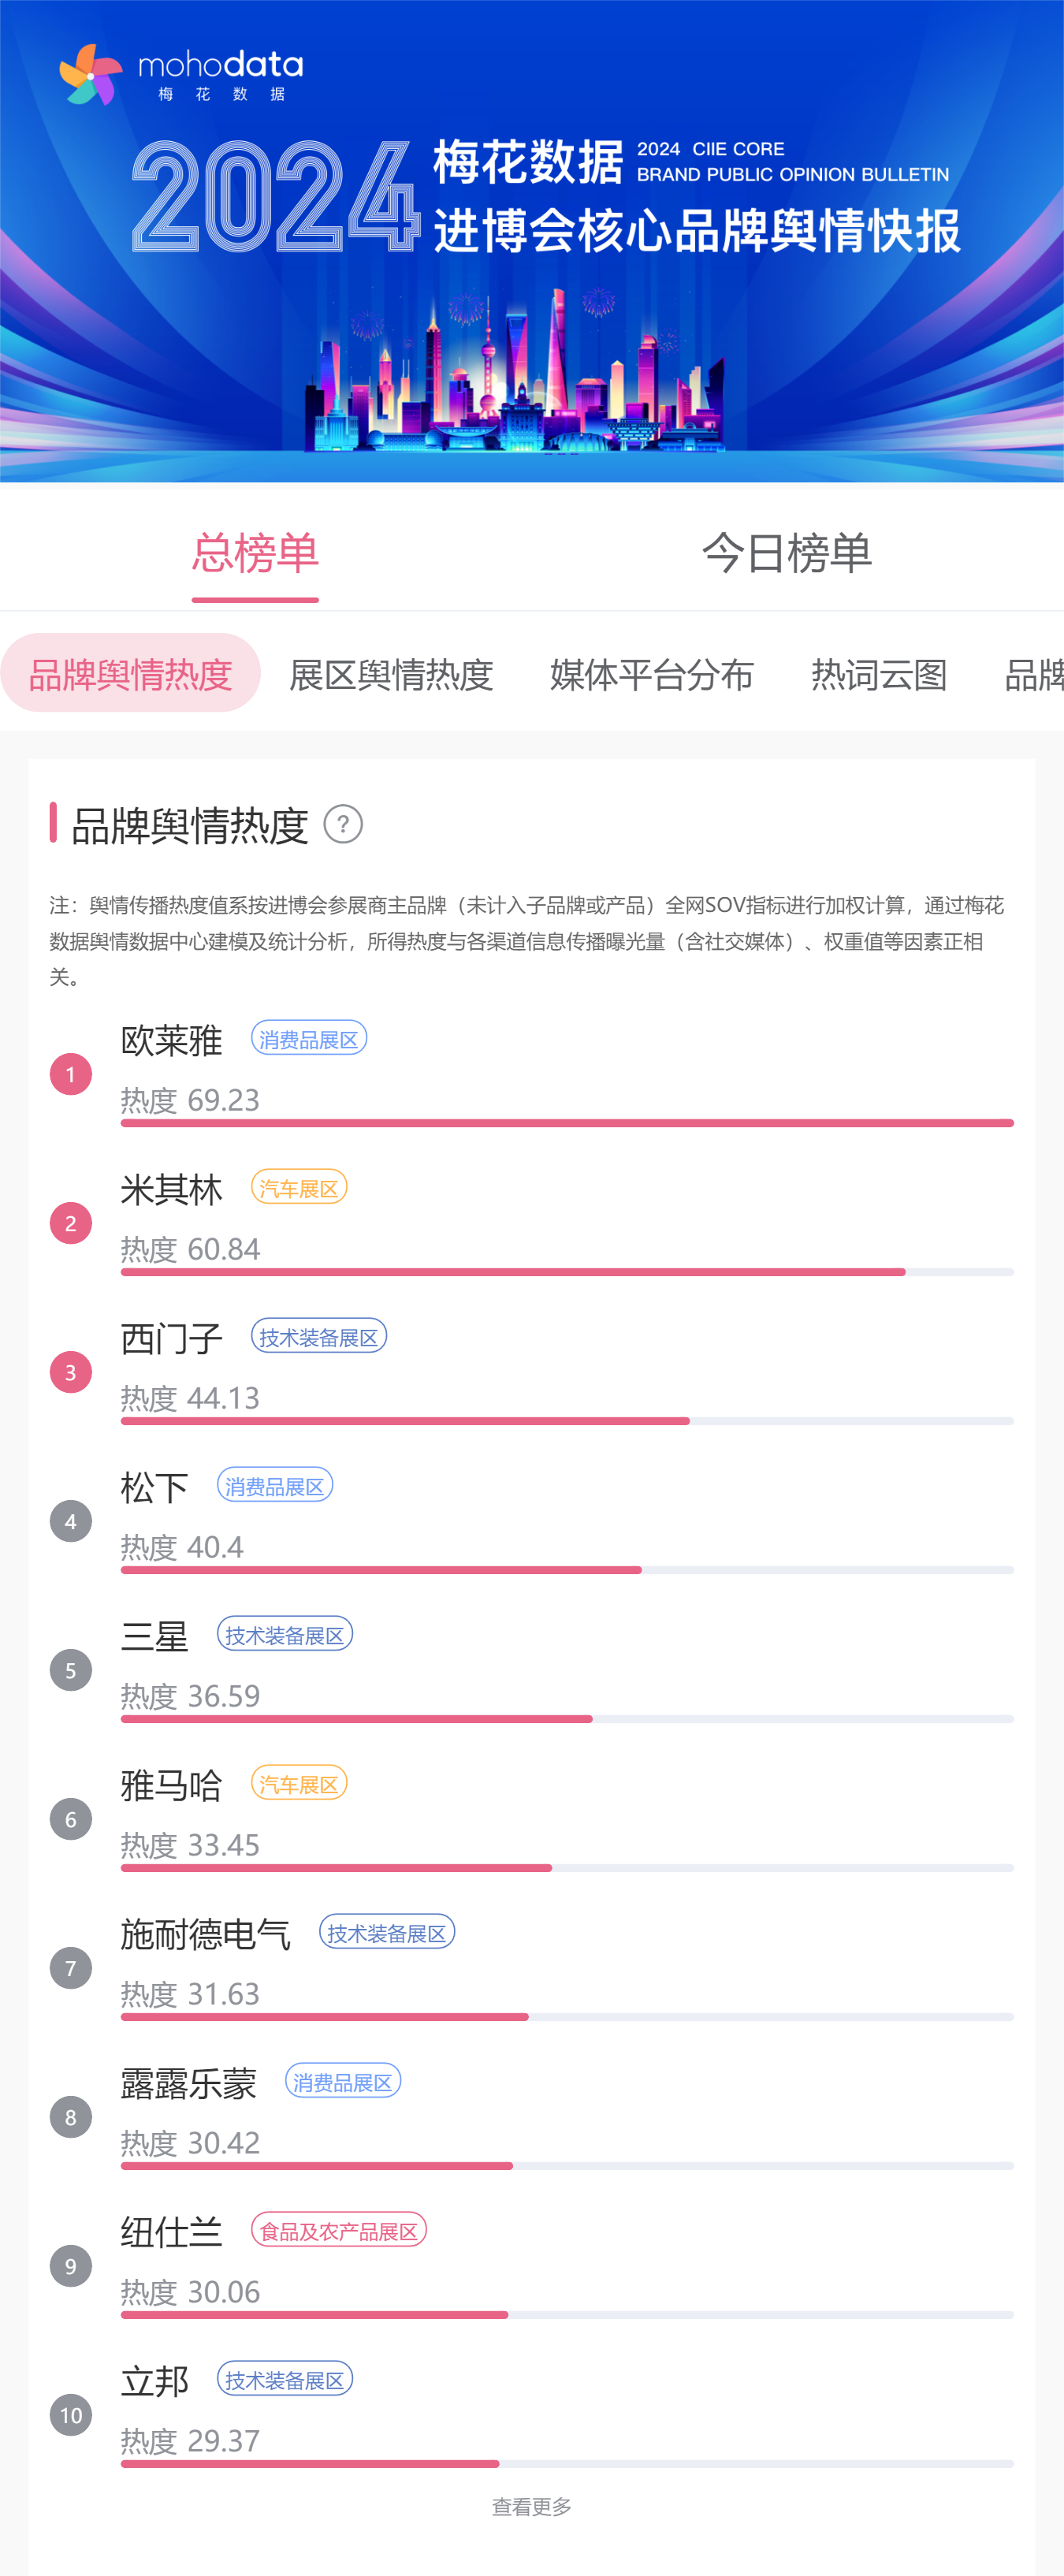Go to 热词云图 section tab

(879, 674)
